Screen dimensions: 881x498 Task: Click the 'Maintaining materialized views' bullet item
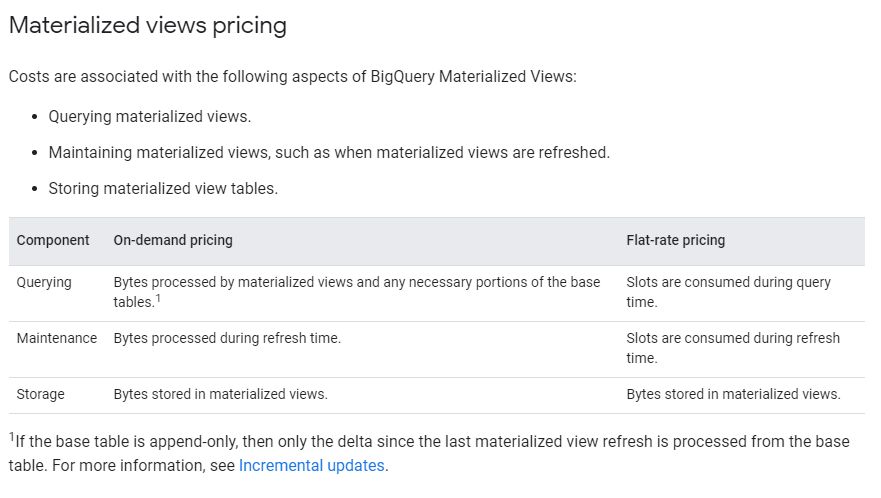point(328,152)
